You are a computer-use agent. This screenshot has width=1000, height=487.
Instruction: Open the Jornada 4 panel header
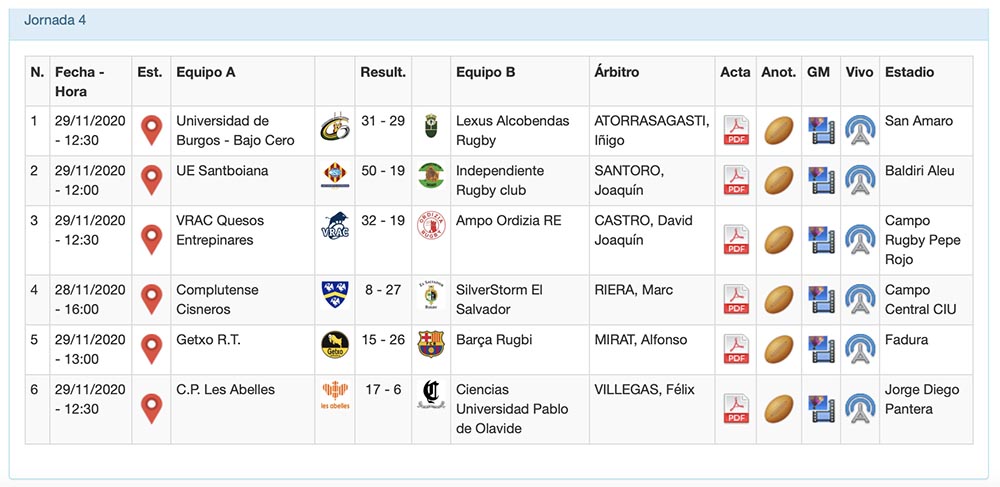pos(55,20)
